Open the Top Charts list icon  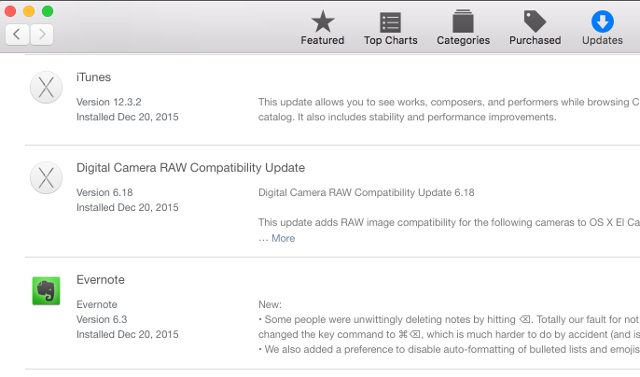(x=390, y=22)
